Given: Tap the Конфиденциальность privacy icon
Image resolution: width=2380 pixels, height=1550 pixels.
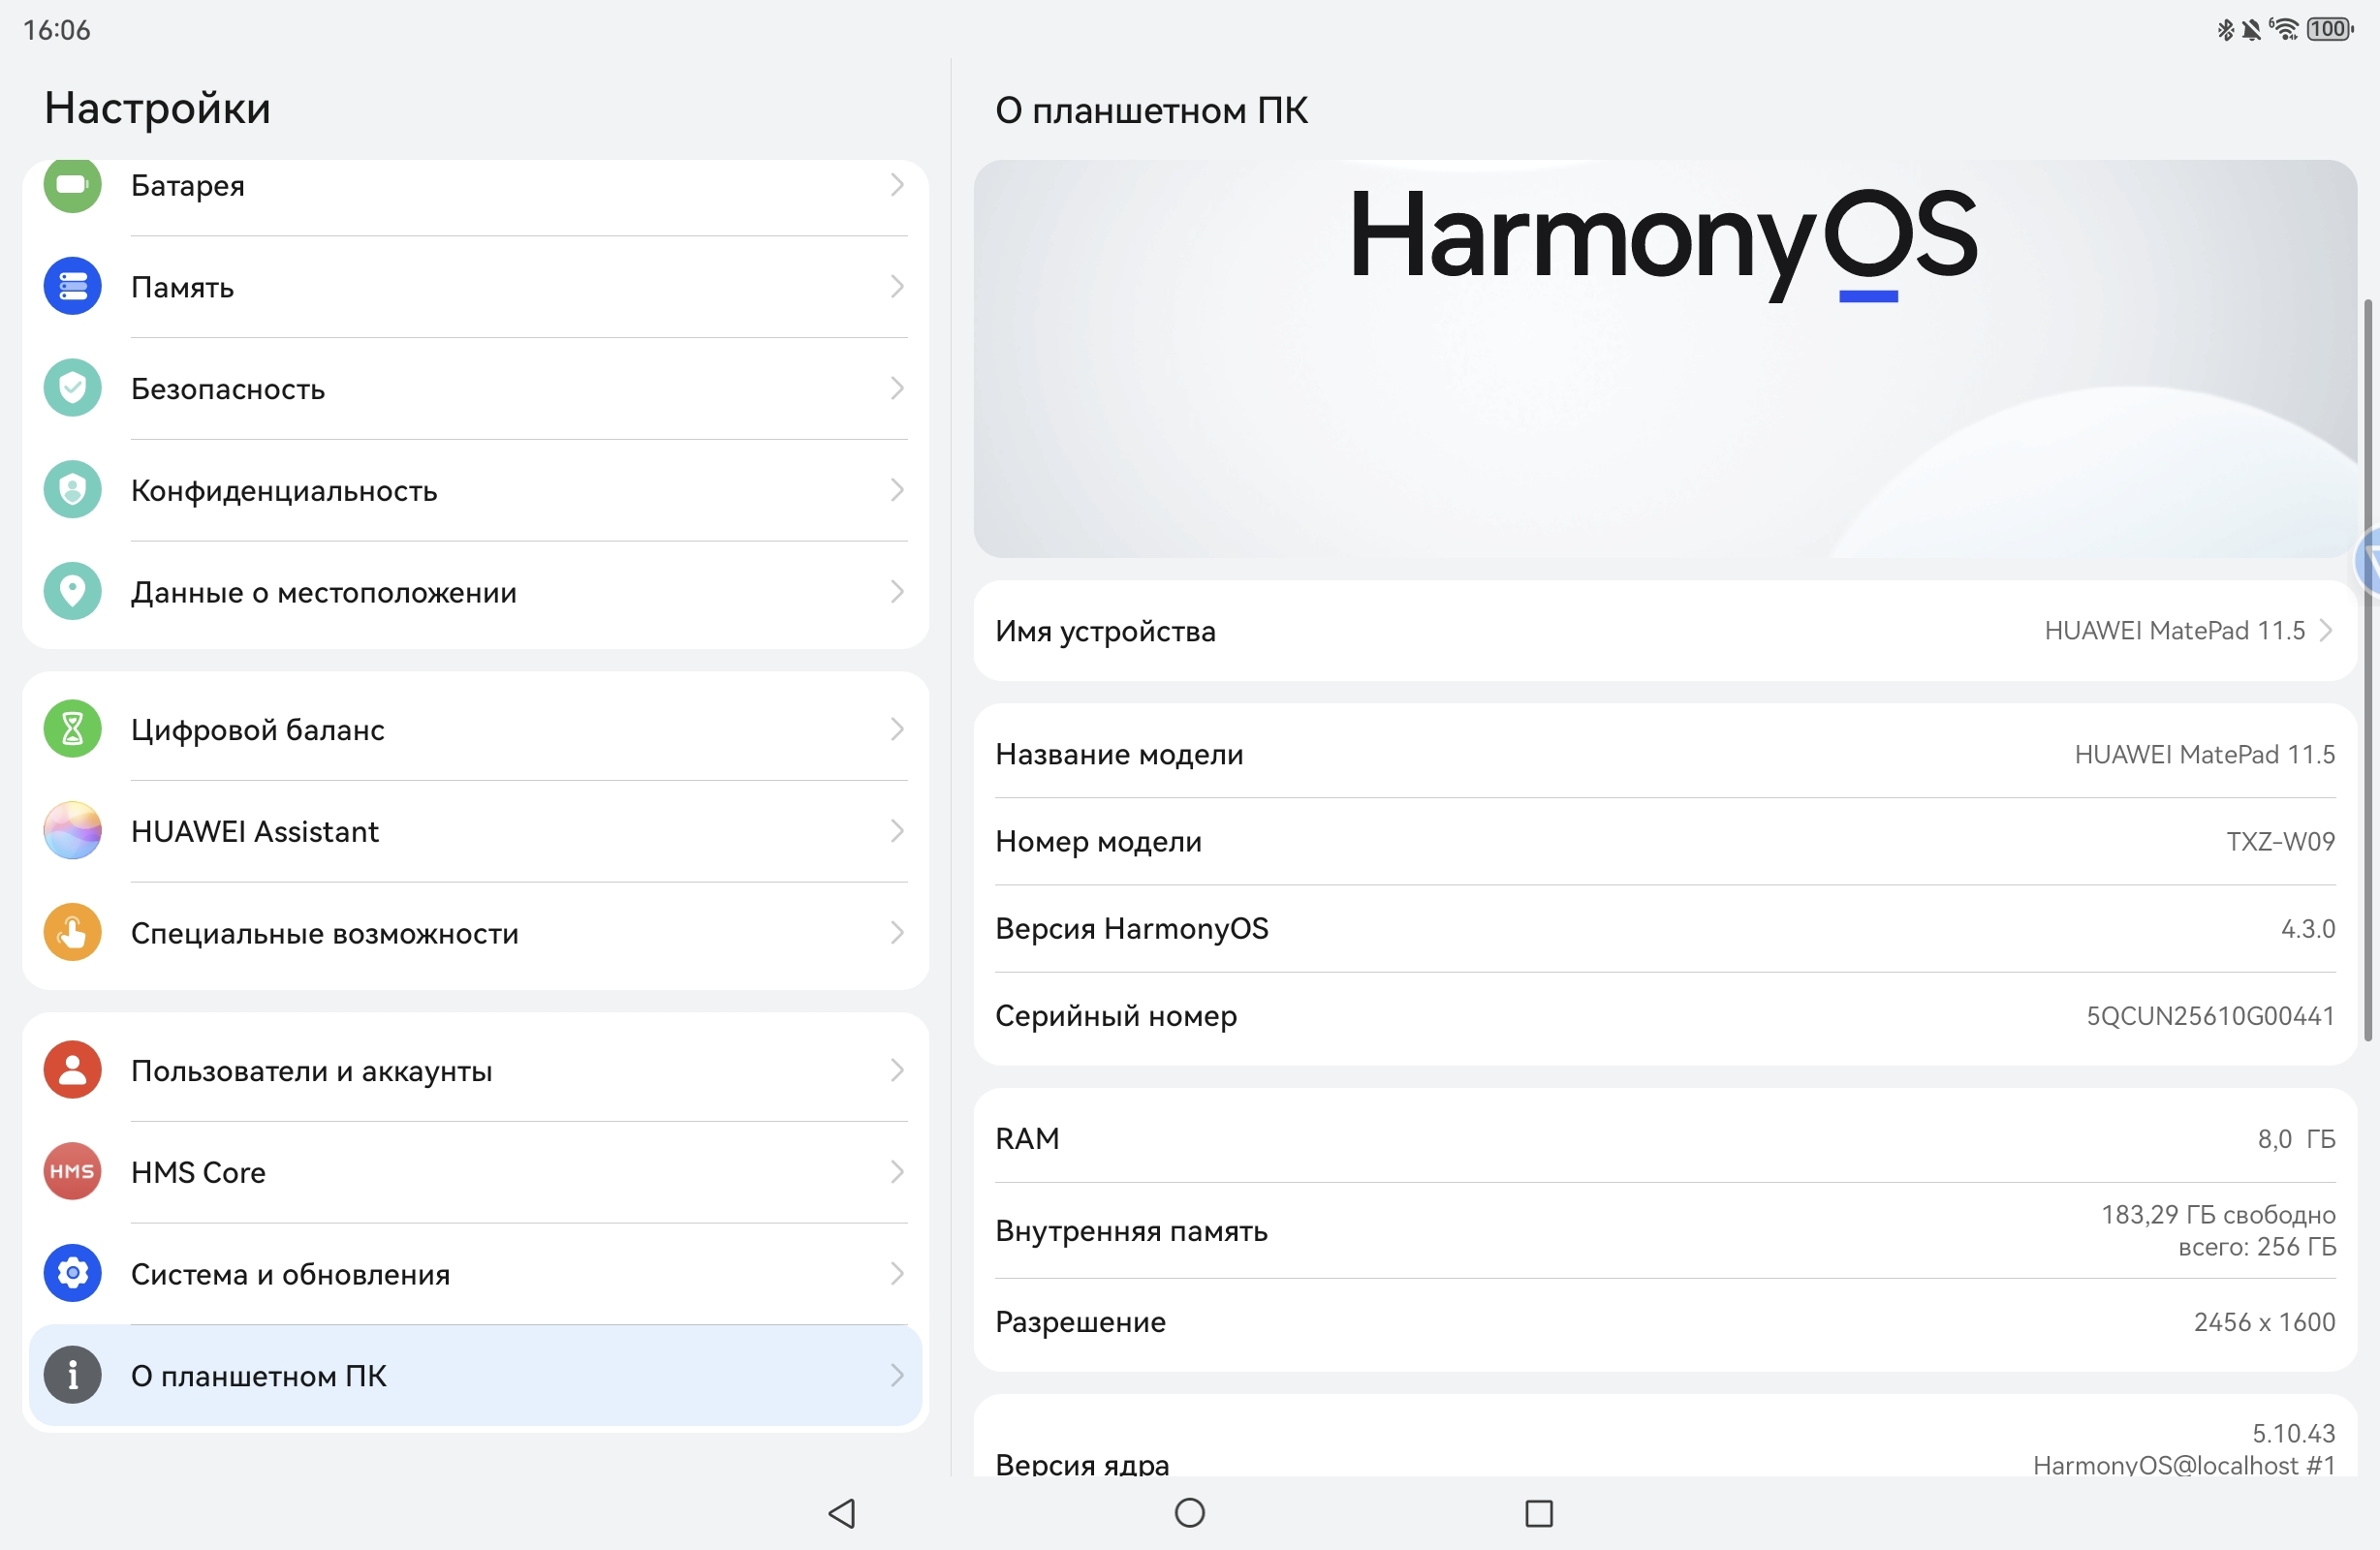Looking at the screenshot, I should click(x=72, y=490).
